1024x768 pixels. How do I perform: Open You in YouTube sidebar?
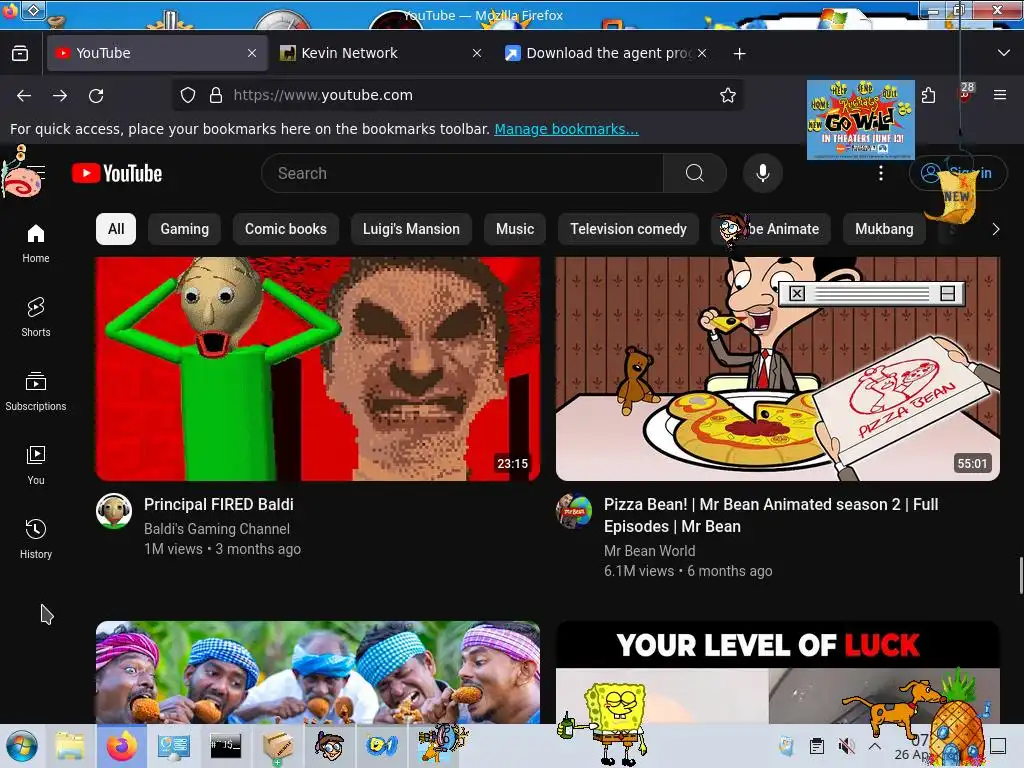point(36,465)
